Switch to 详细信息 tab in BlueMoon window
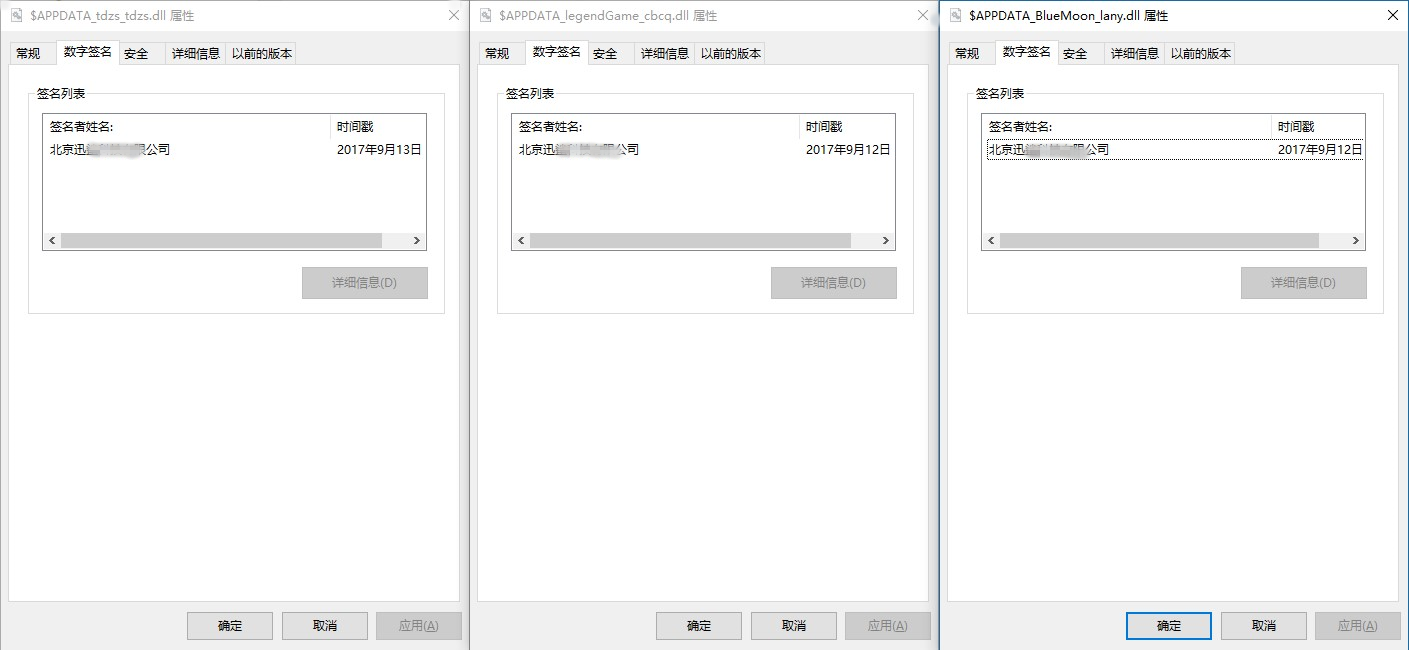The height and width of the screenshot is (650, 1409). (1134, 52)
